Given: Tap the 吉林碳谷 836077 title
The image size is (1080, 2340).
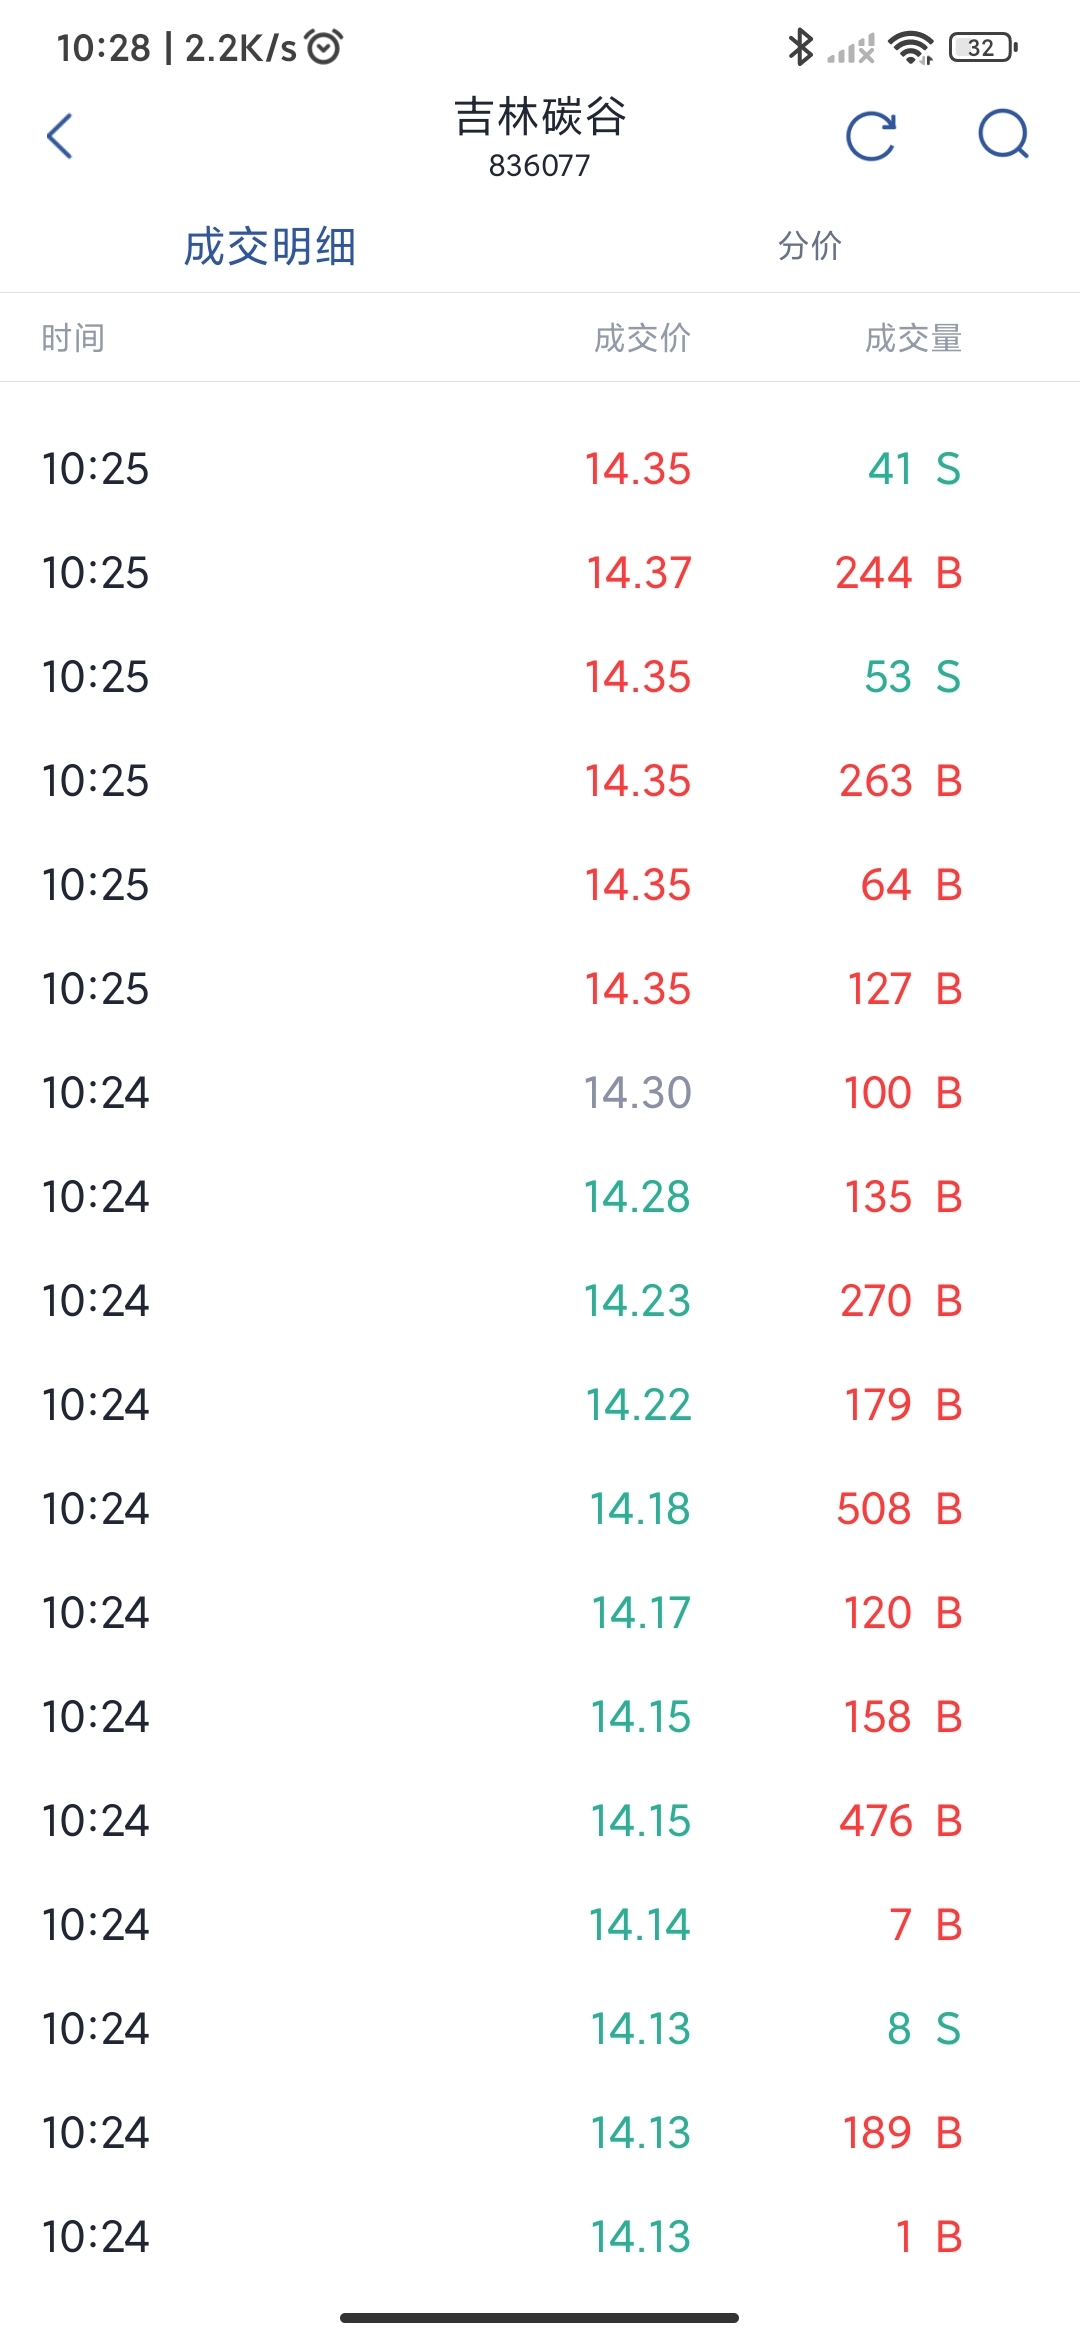Looking at the screenshot, I should (540, 137).
